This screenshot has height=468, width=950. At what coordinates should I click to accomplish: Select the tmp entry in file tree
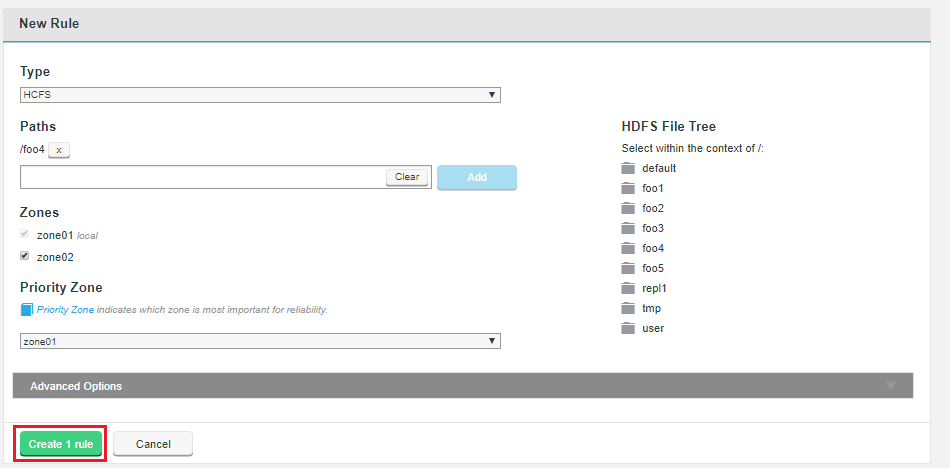click(x=651, y=309)
